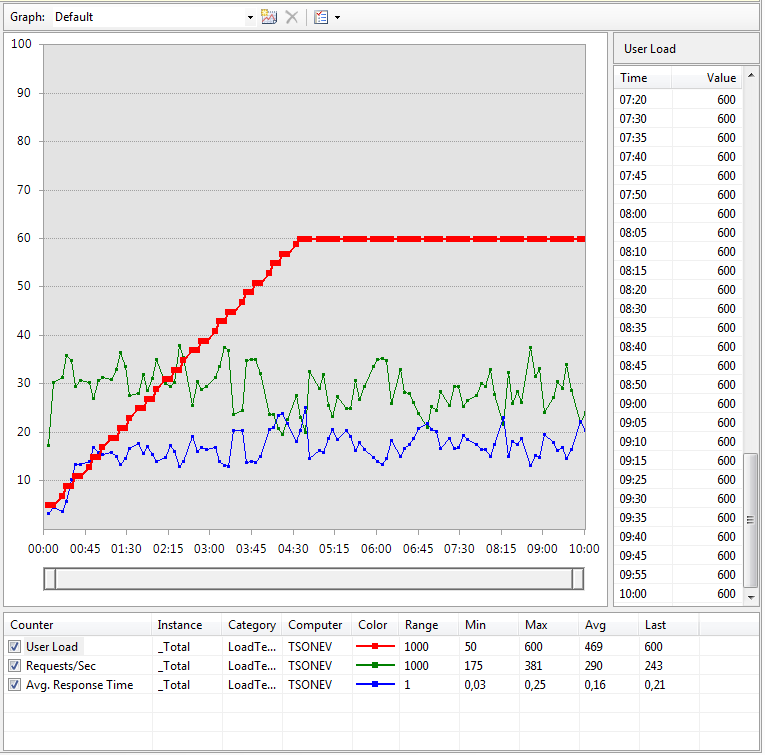Screen dimensions: 765x755
Task: Click the graph options legend icon
Action: [321, 17]
